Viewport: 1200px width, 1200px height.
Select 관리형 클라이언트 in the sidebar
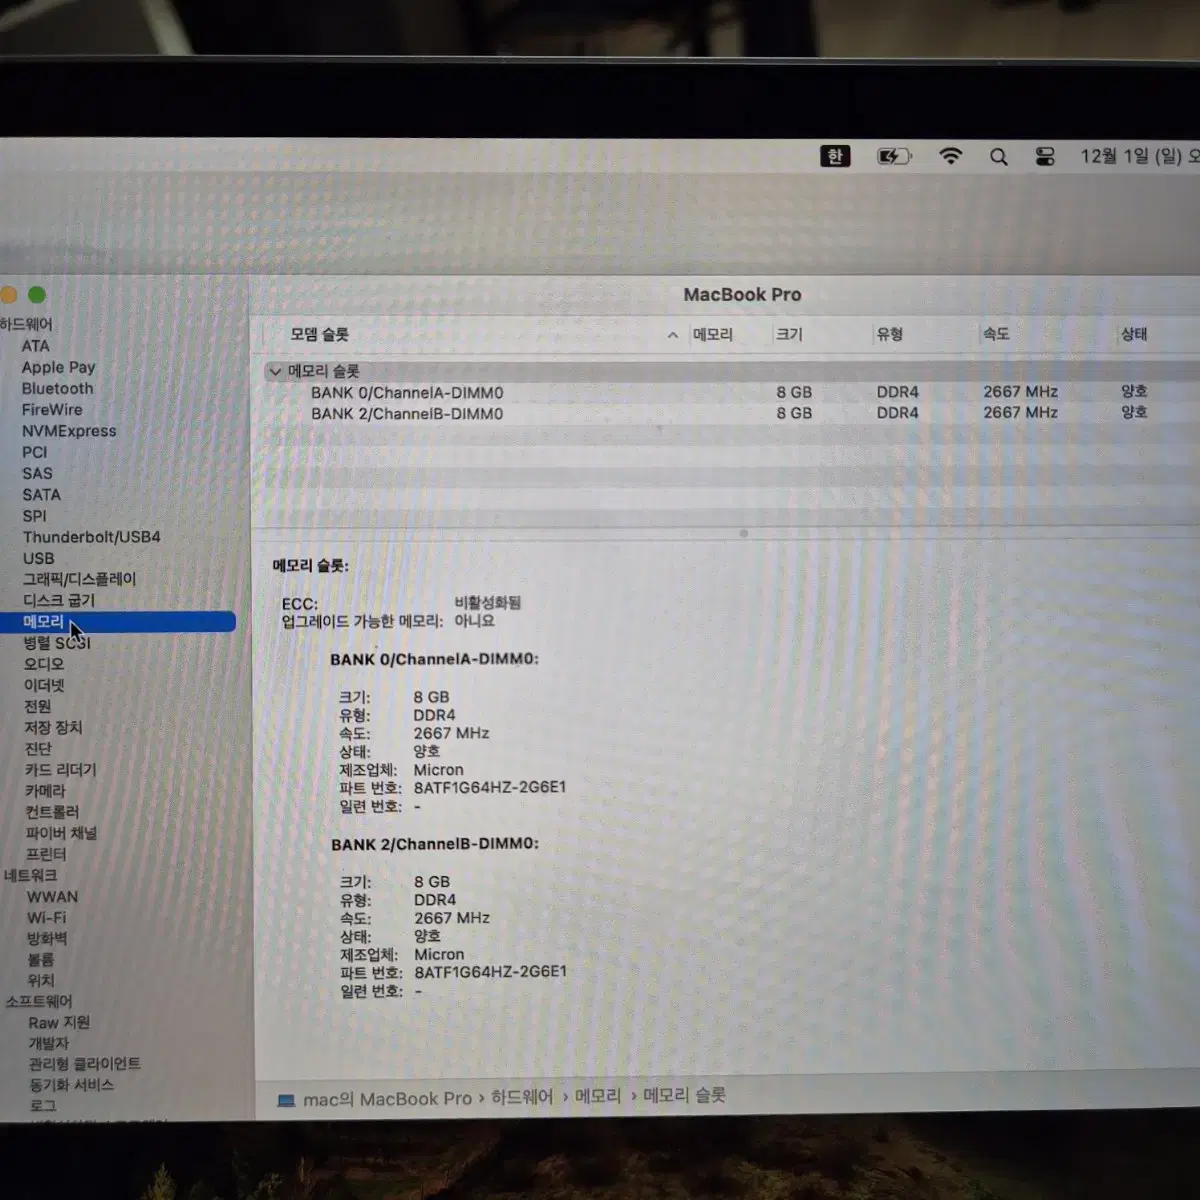tap(85, 1064)
